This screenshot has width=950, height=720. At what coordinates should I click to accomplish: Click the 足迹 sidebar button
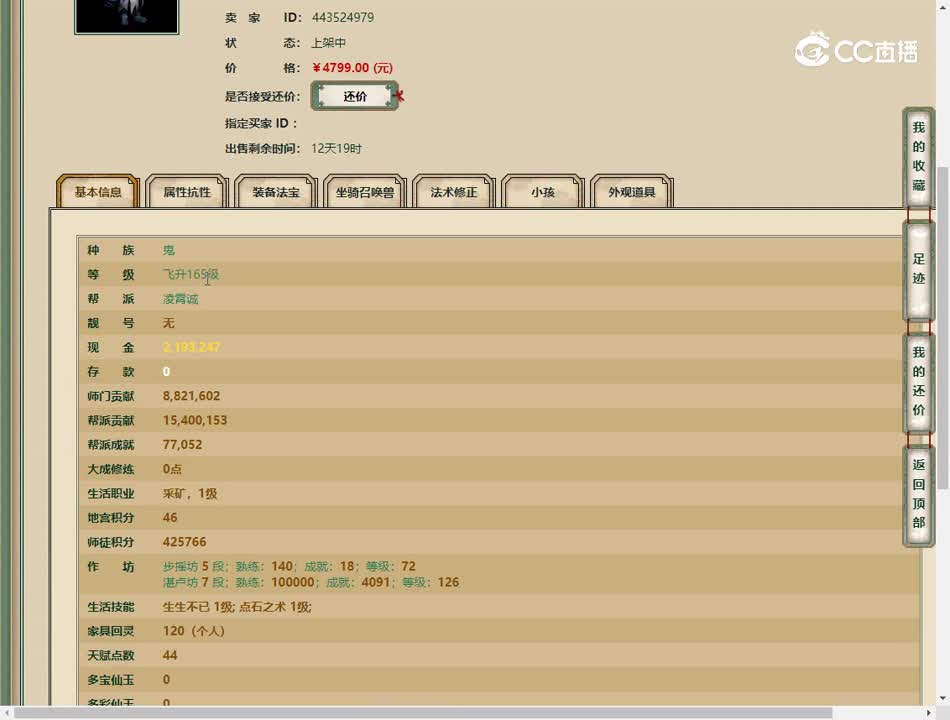click(x=918, y=268)
